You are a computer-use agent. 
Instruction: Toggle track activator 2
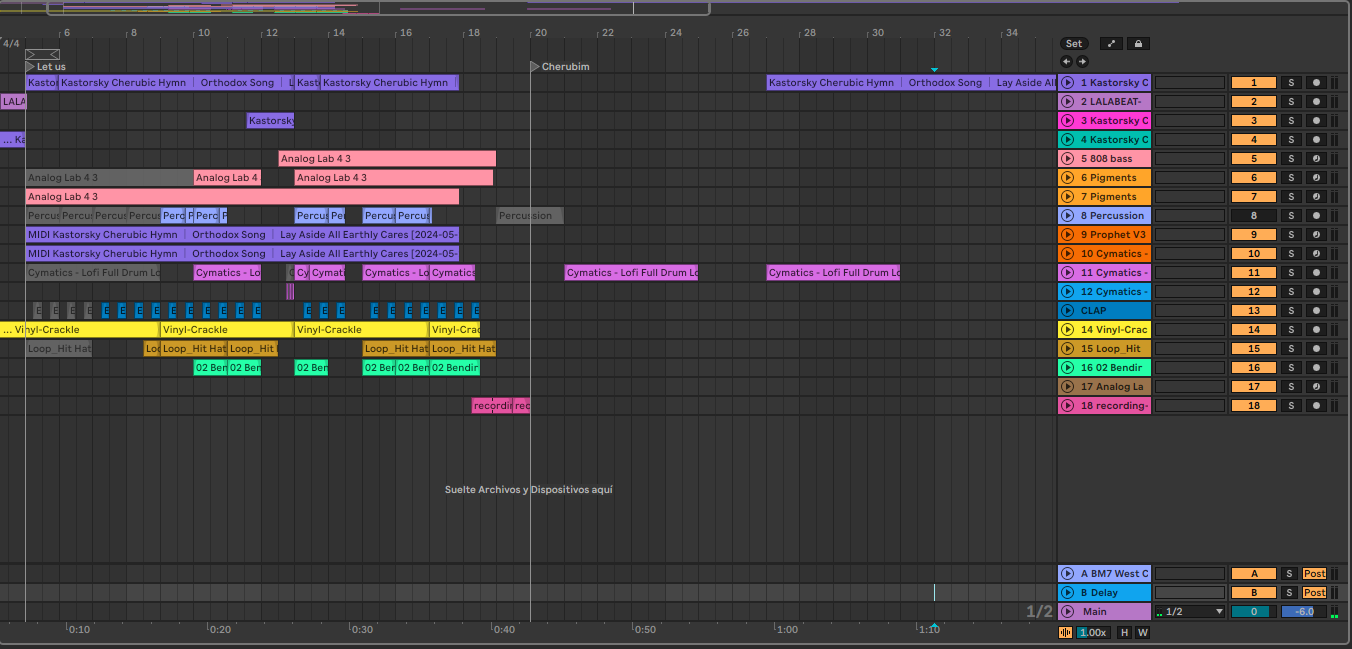click(x=1253, y=102)
